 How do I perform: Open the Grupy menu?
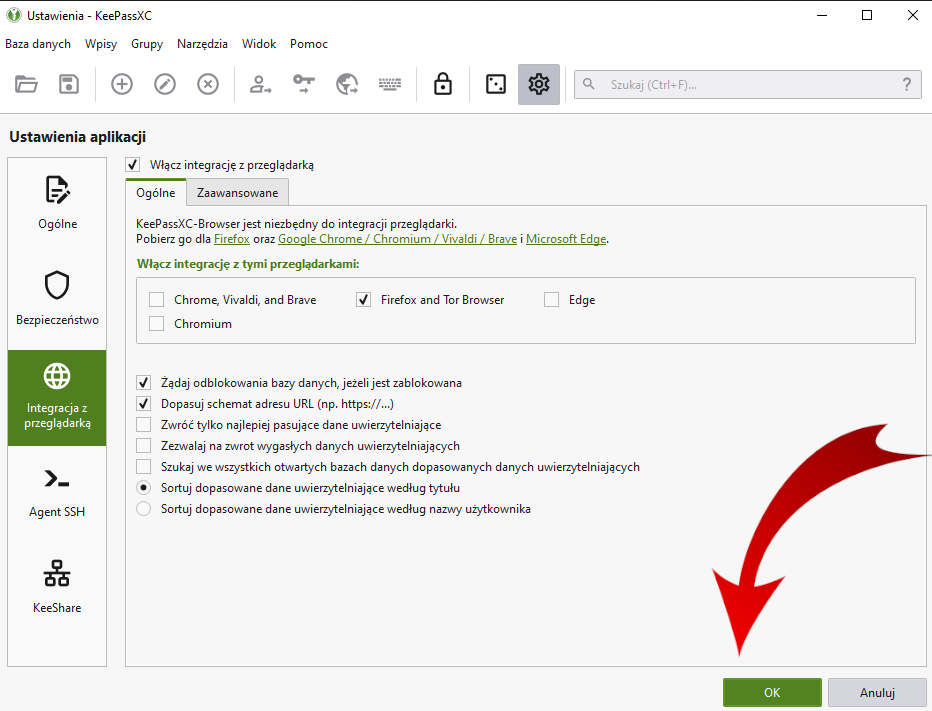pos(147,44)
